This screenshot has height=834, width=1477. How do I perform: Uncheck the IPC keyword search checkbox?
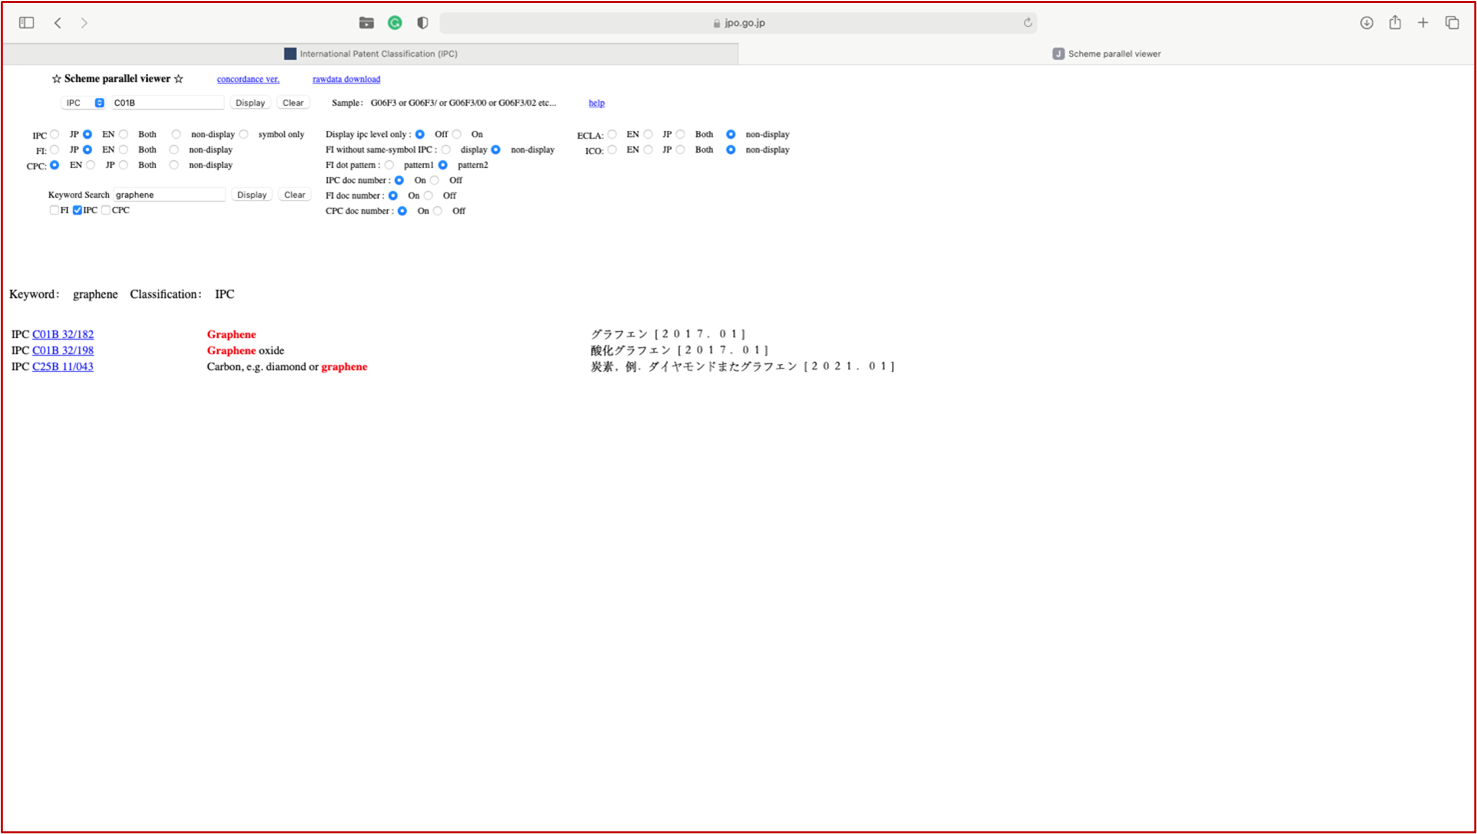(x=77, y=210)
